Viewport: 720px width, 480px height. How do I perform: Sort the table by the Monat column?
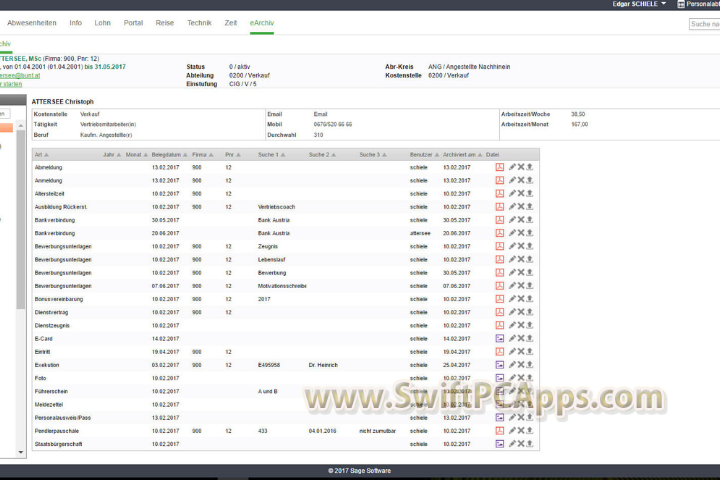pos(137,155)
